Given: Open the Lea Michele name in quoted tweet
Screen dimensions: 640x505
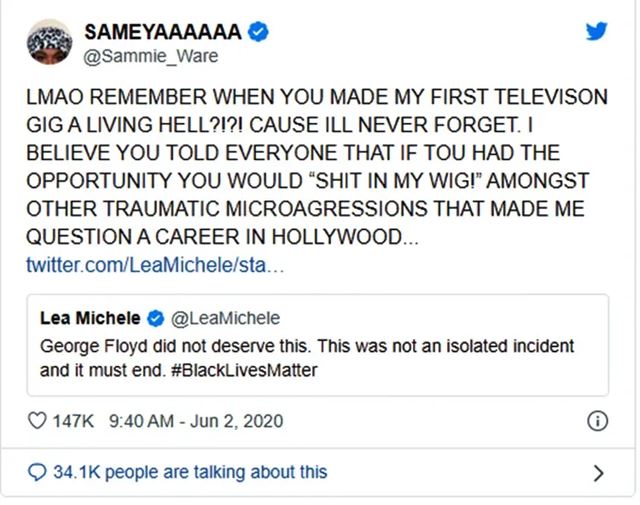Looking at the screenshot, I should [x=91, y=319].
